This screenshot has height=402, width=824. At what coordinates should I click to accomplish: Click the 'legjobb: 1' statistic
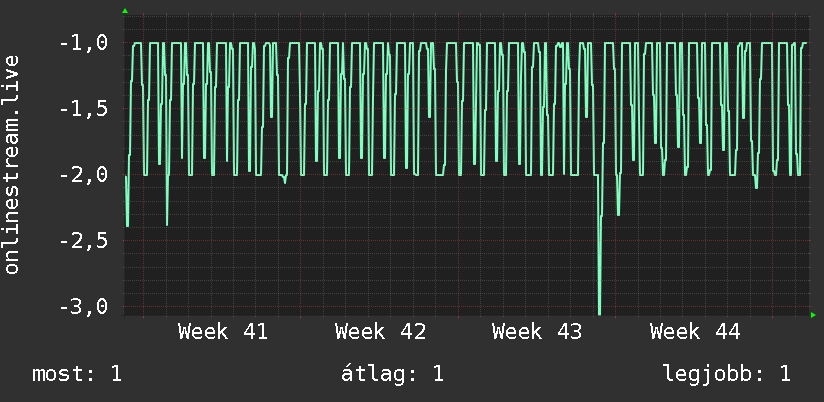(x=727, y=374)
